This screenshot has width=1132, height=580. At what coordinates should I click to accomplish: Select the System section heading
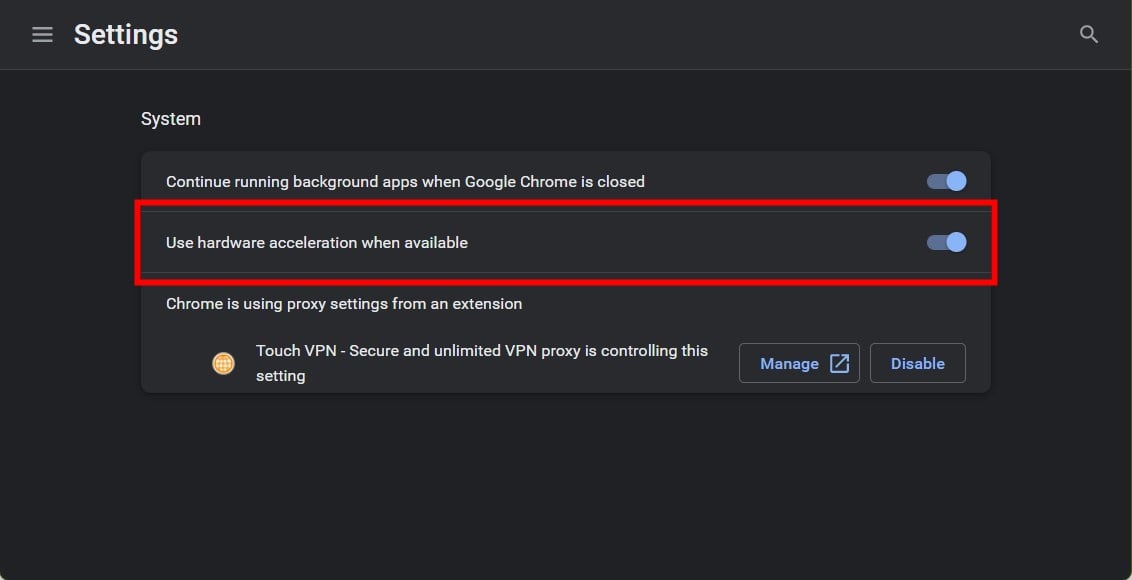tap(170, 119)
